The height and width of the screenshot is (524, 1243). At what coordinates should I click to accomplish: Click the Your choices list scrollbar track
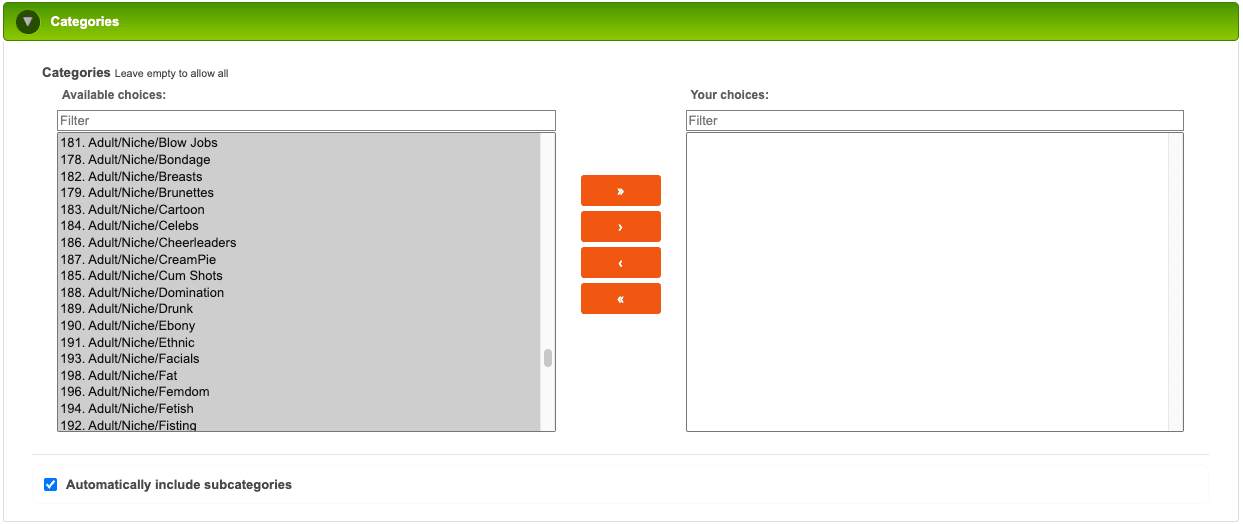pyautogui.click(x=1175, y=282)
